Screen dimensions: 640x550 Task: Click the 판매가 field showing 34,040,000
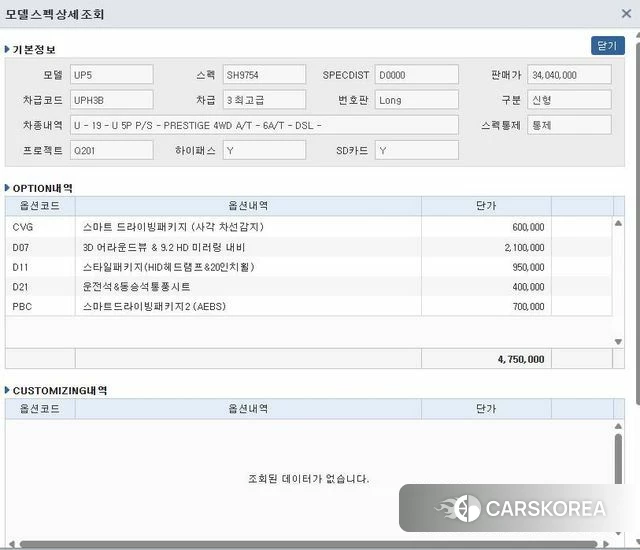pyautogui.click(x=569, y=75)
